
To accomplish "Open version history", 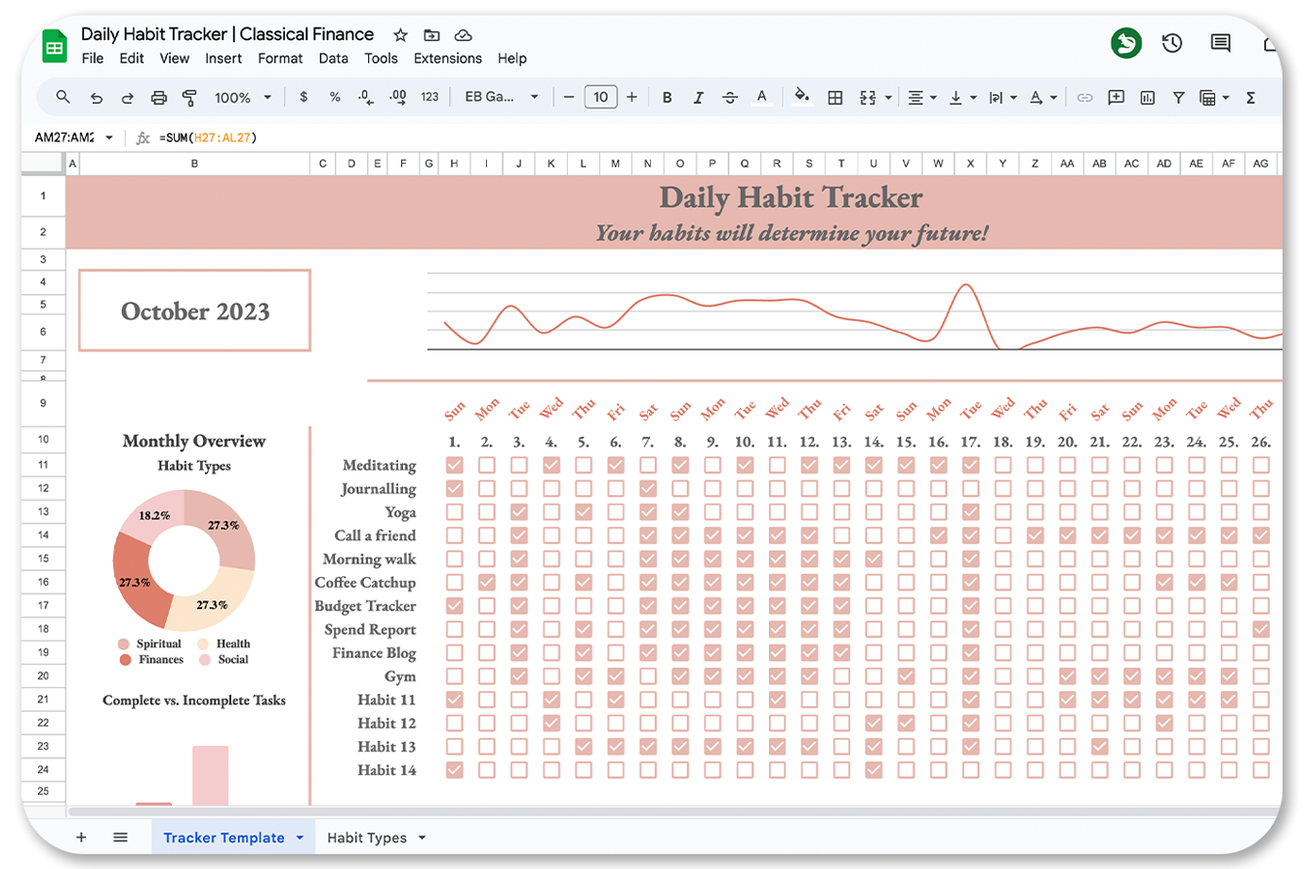I will click(x=1171, y=43).
